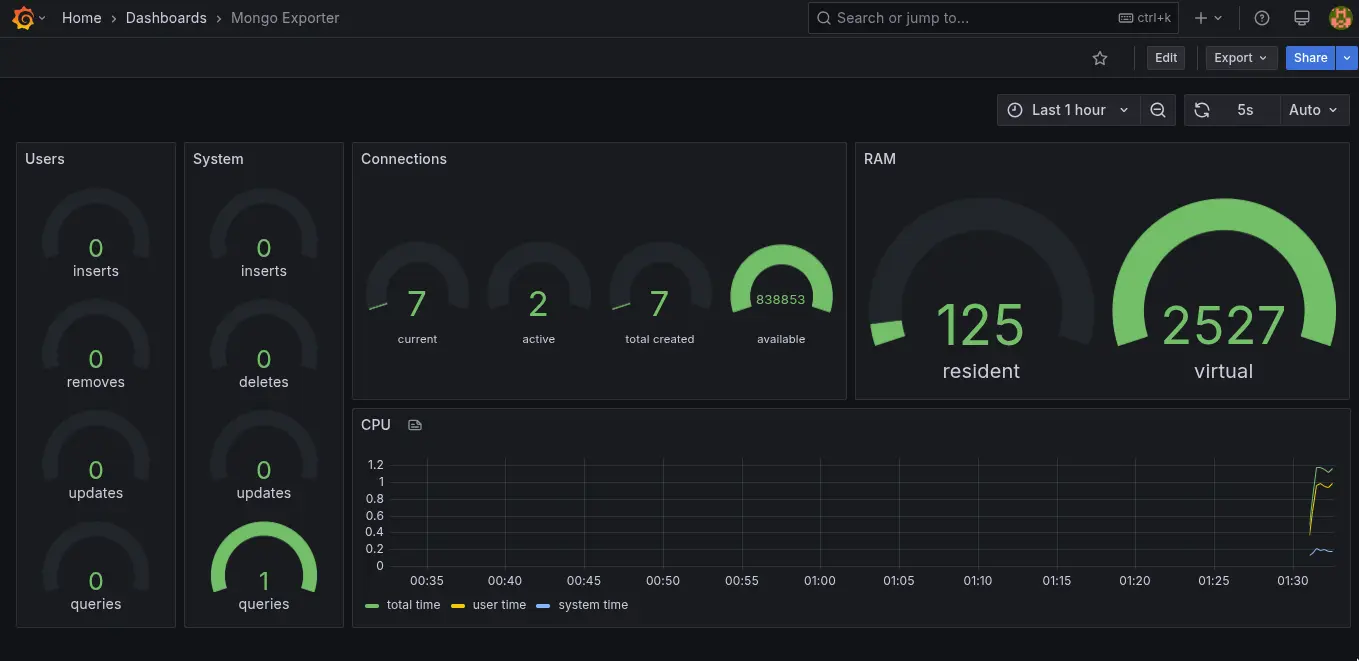Open the CPU panel description icon
The width and height of the screenshot is (1359, 661).
tap(415, 424)
